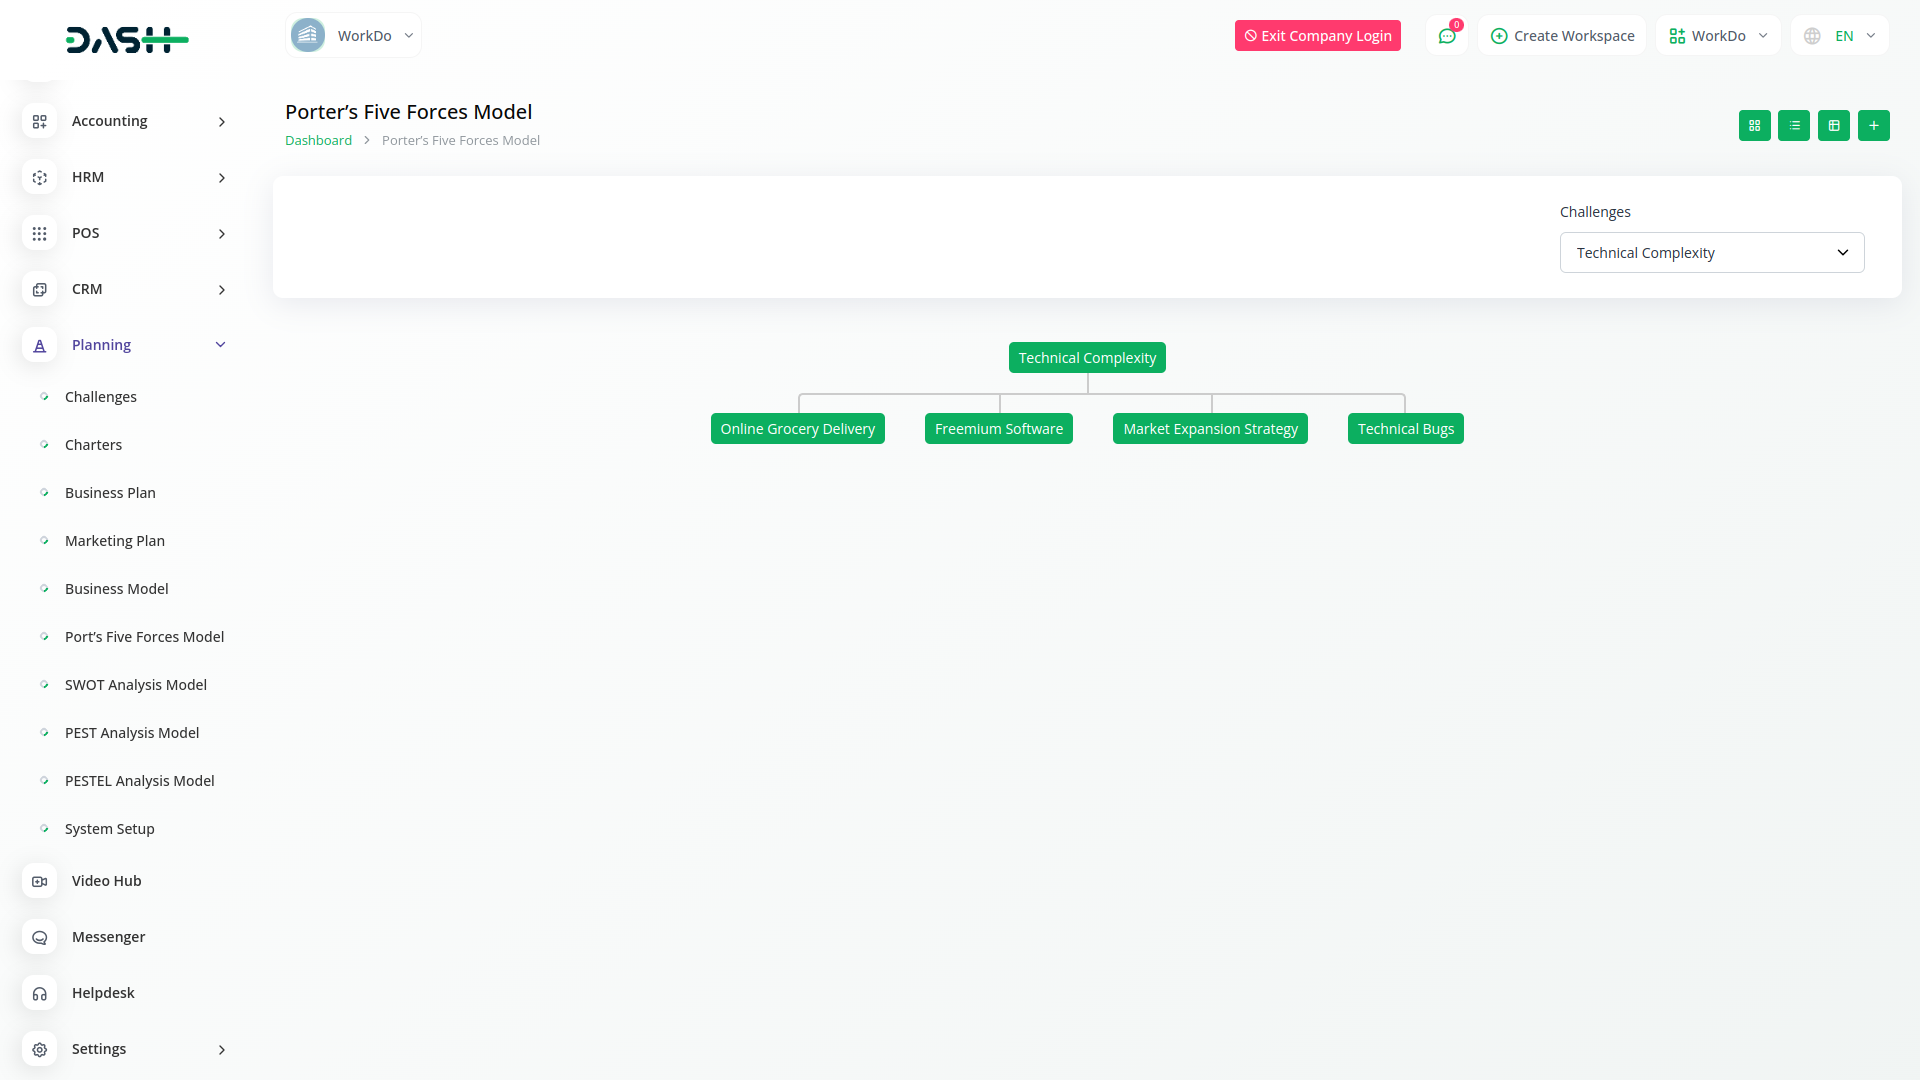Click the Exit Company Login button
The width and height of the screenshot is (1920, 1080).
pos(1317,36)
